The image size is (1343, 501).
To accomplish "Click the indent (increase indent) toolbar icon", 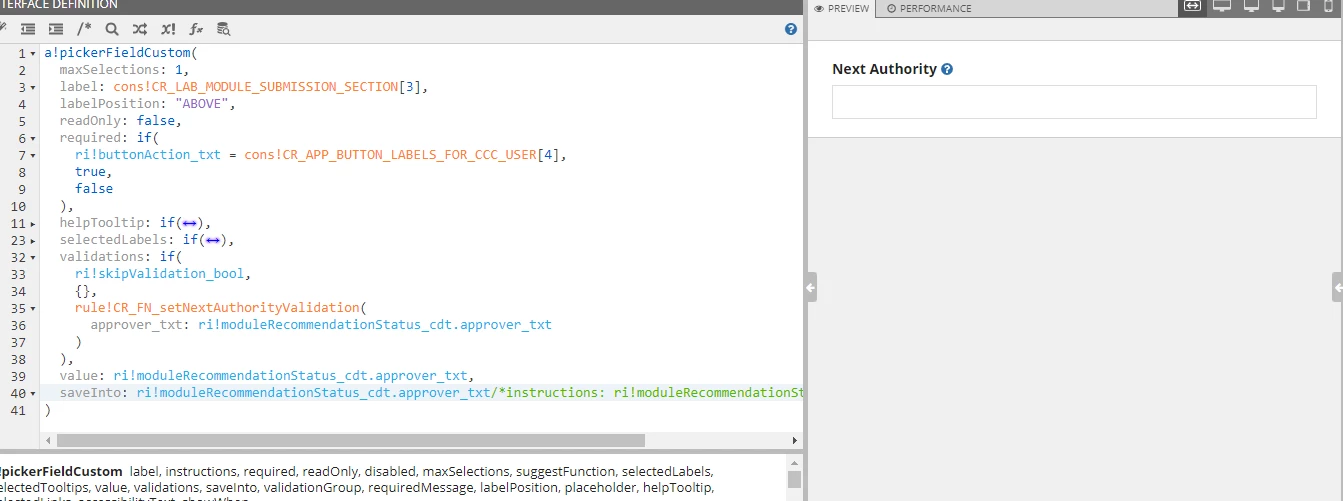I will [56, 29].
